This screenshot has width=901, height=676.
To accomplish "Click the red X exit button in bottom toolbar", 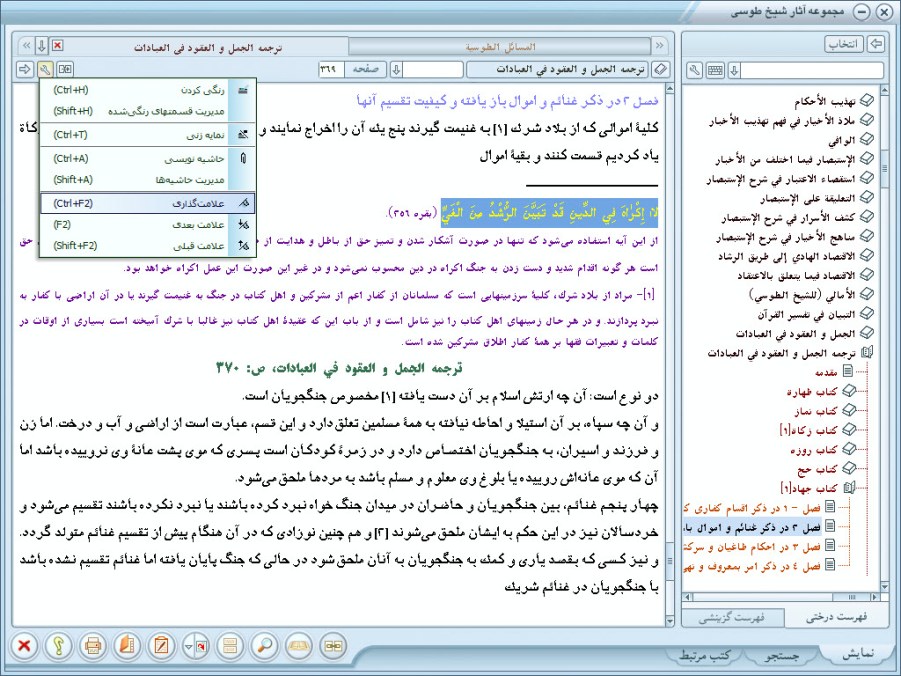I will [24, 646].
